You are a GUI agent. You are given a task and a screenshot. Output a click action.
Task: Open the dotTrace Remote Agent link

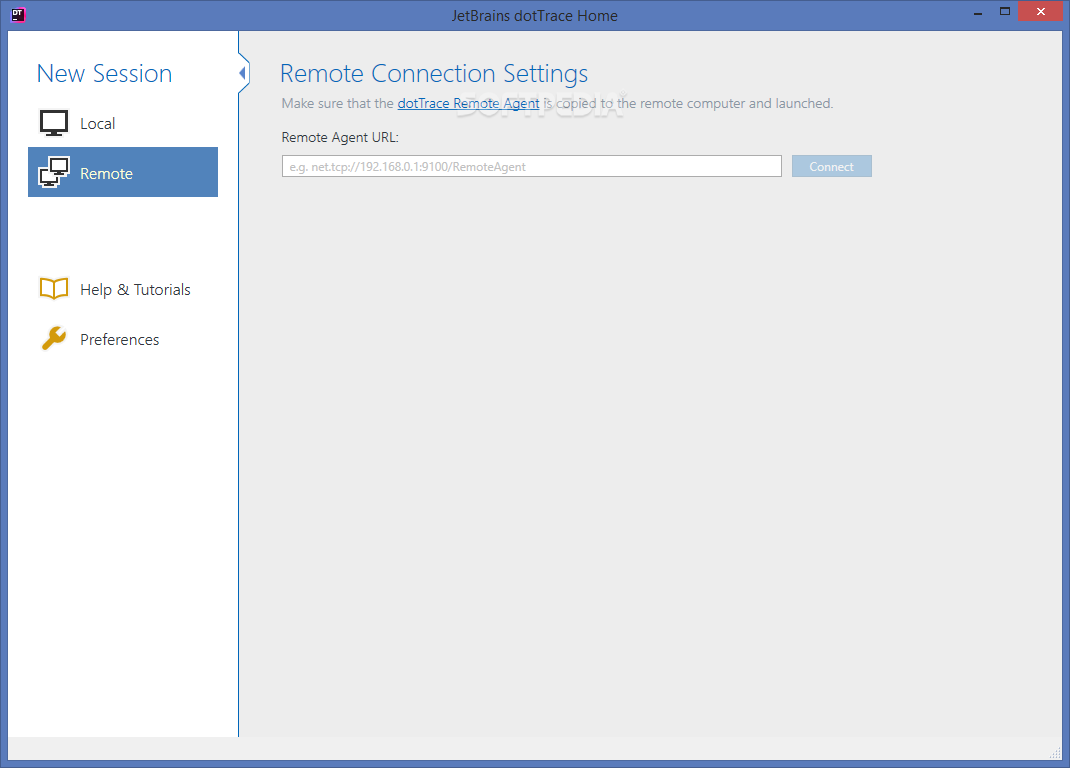pyautogui.click(x=468, y=103)
